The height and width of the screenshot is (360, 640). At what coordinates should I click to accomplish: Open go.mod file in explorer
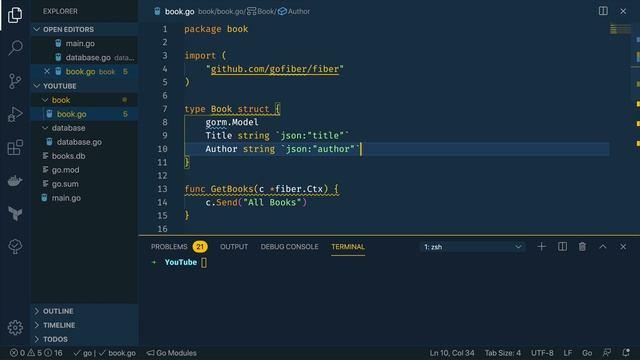(84, 170)
